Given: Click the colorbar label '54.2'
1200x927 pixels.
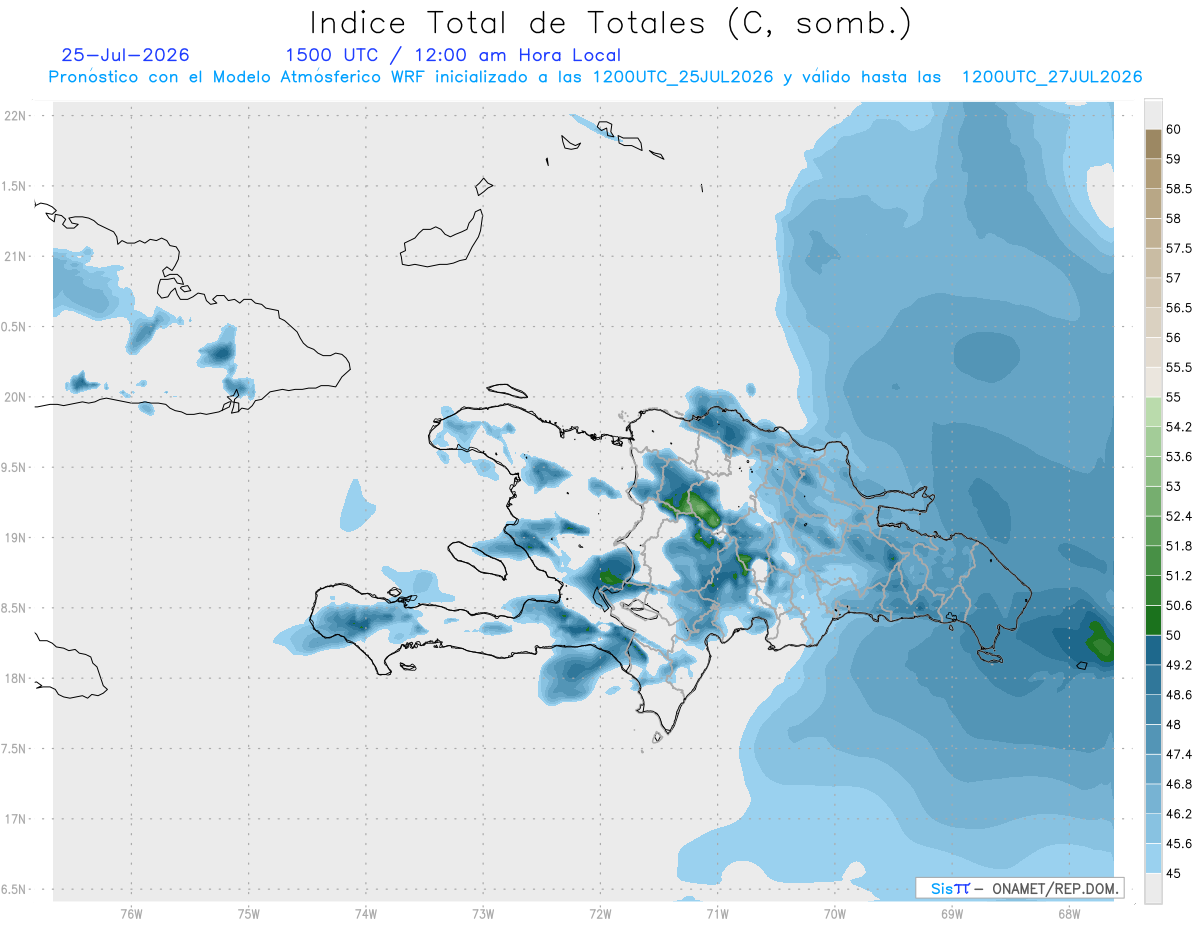Looking at the screenshot, I should (1179, 427).
